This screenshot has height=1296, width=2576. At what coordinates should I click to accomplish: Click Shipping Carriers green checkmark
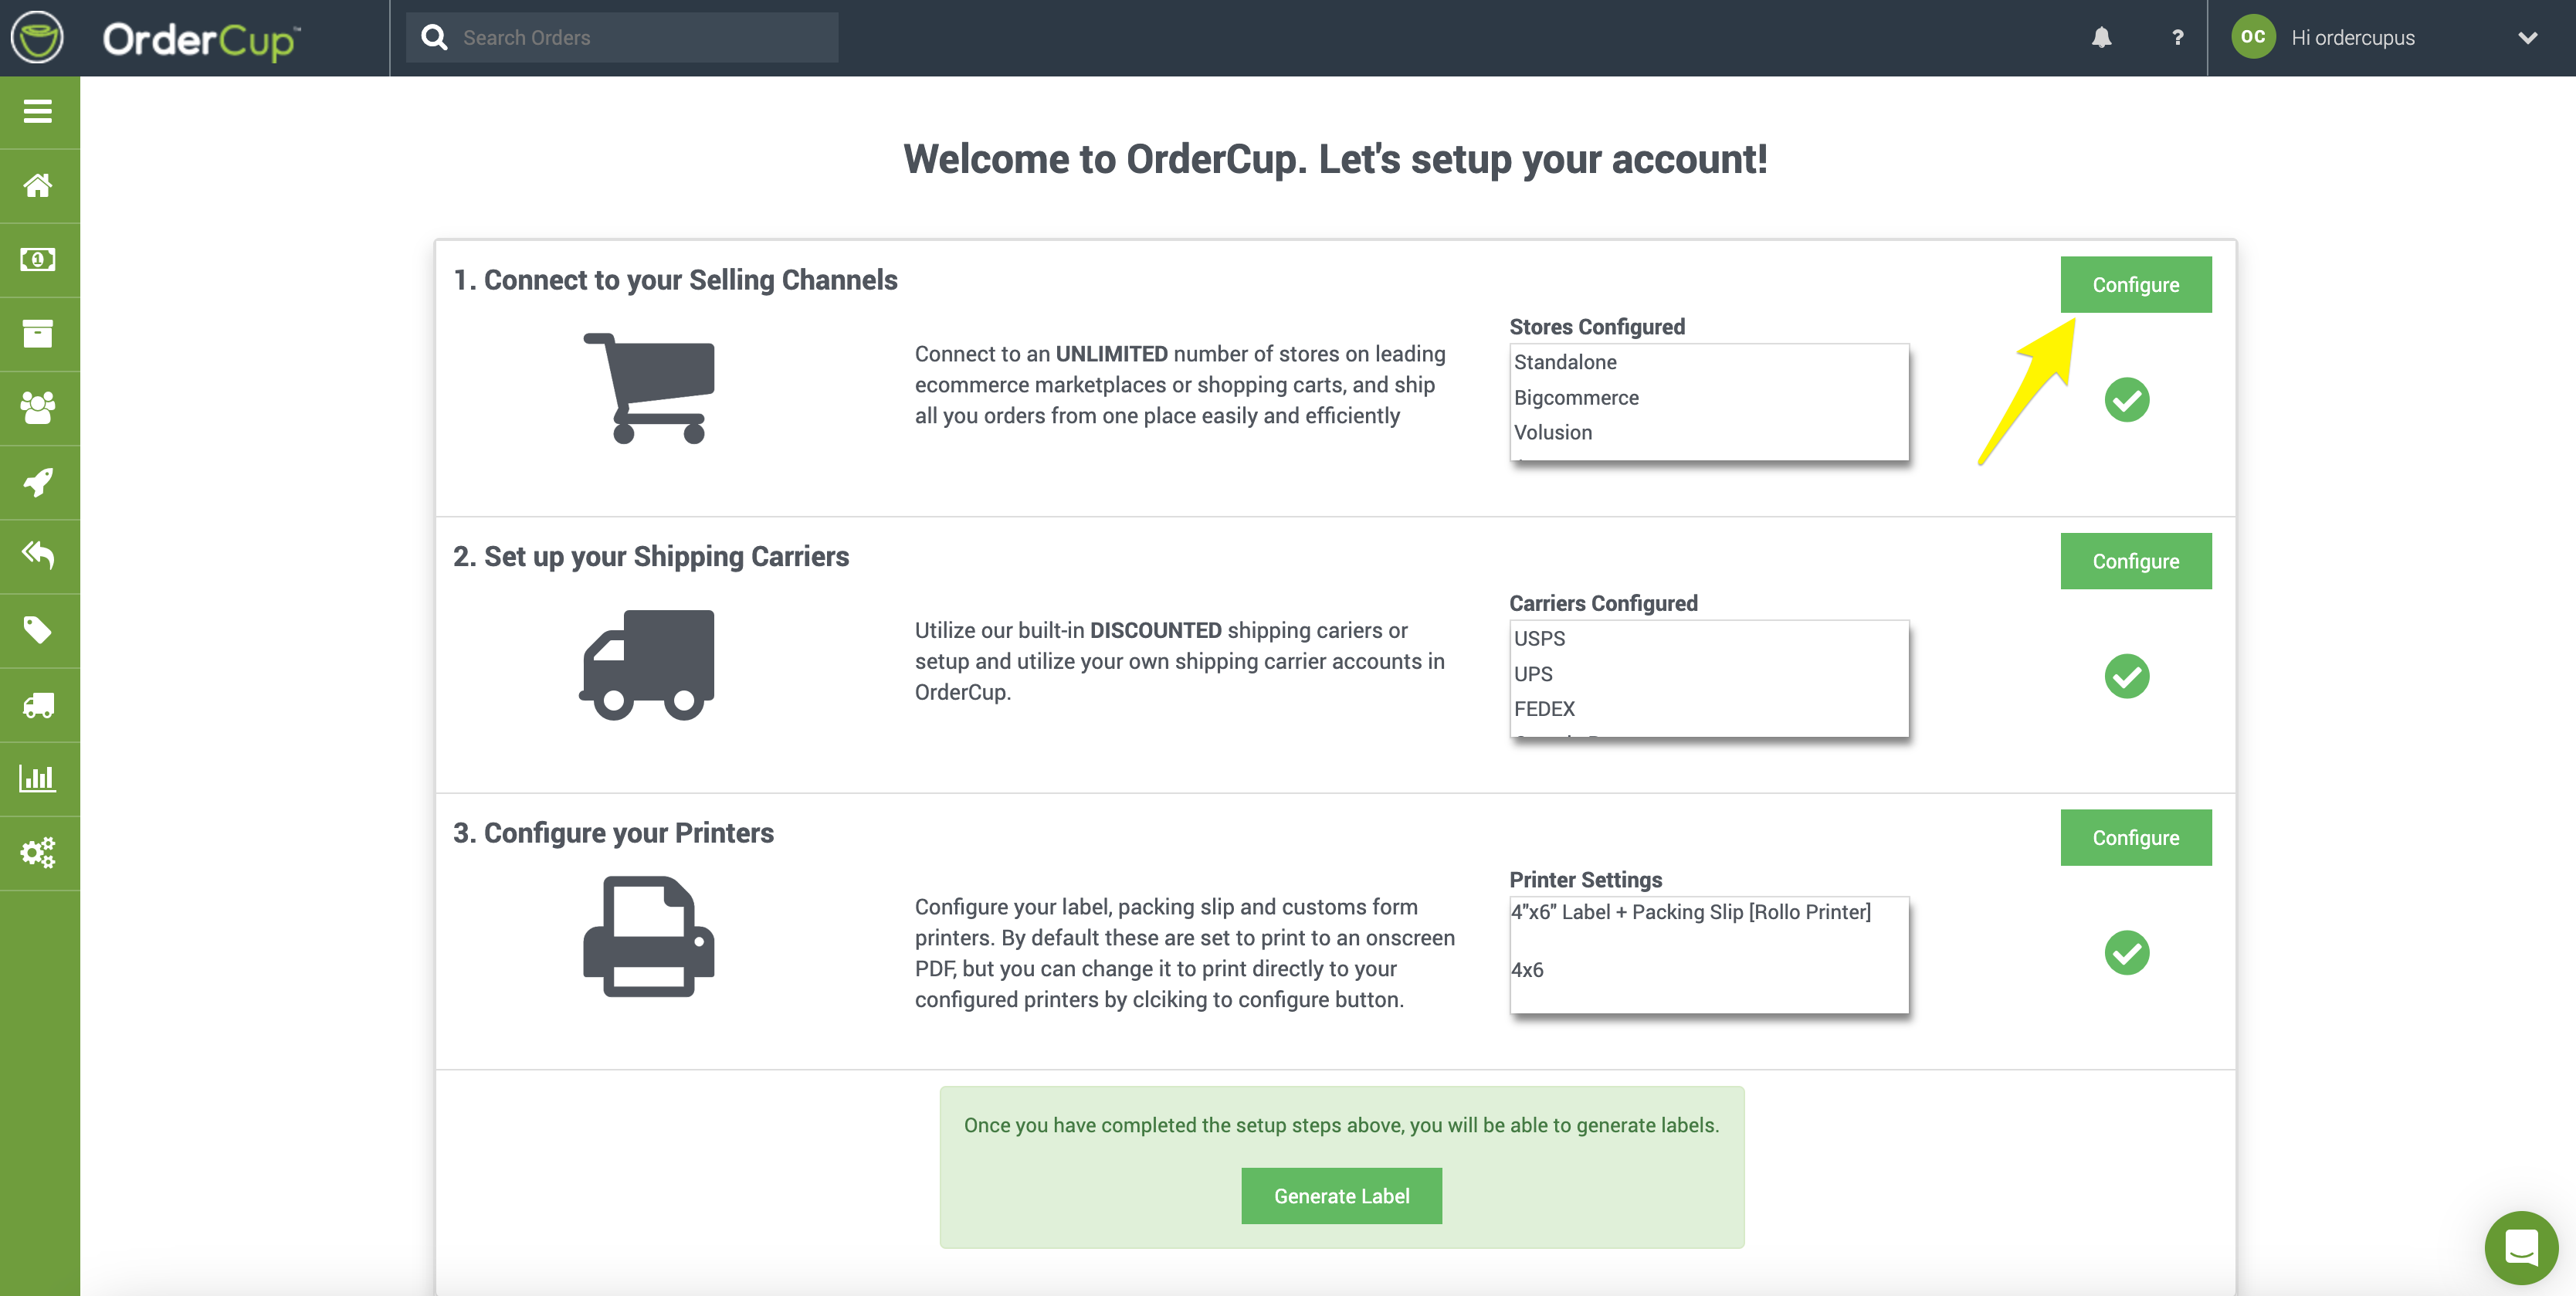2126,677
